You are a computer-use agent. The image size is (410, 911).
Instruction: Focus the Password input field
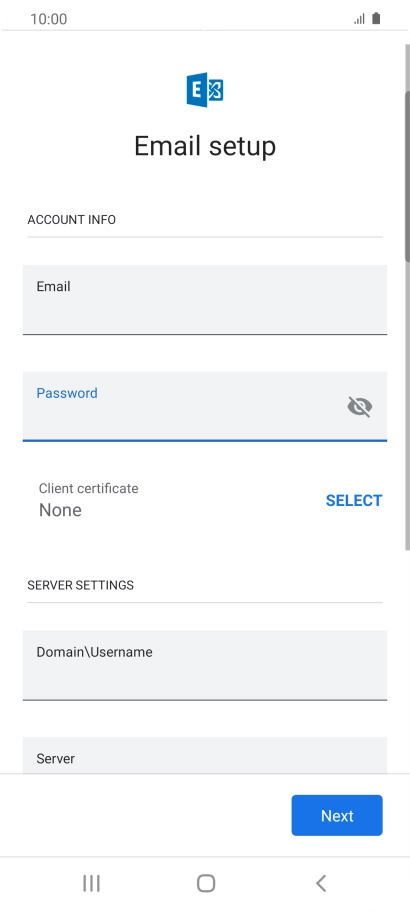pyautogui.click(x=205, y=407)
